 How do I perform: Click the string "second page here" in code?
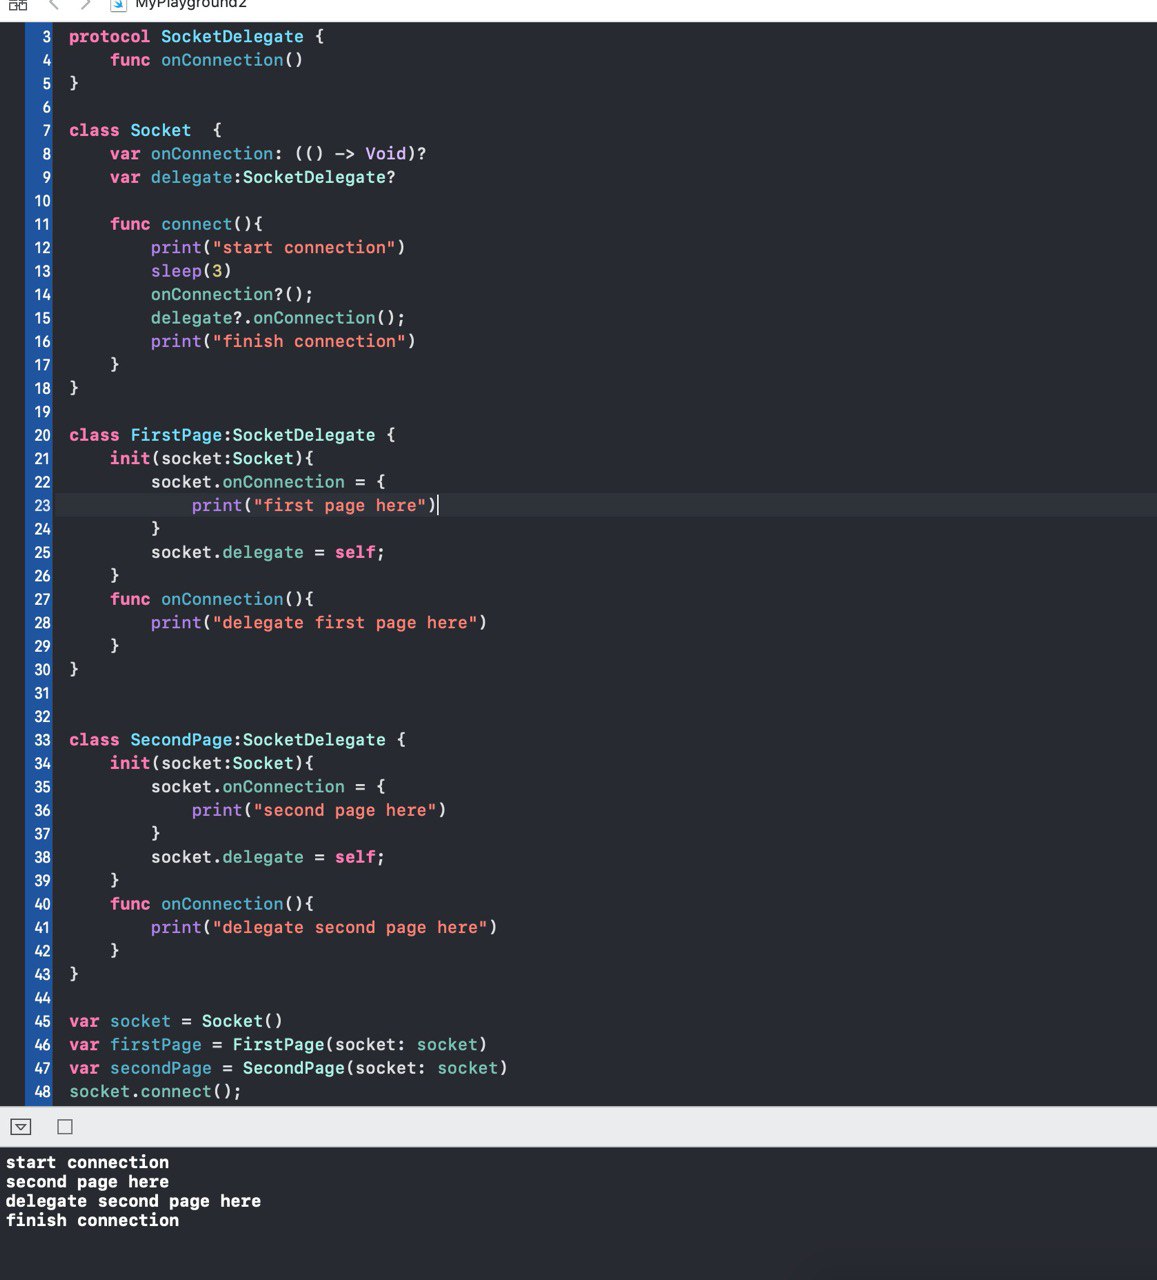(345, 811)
